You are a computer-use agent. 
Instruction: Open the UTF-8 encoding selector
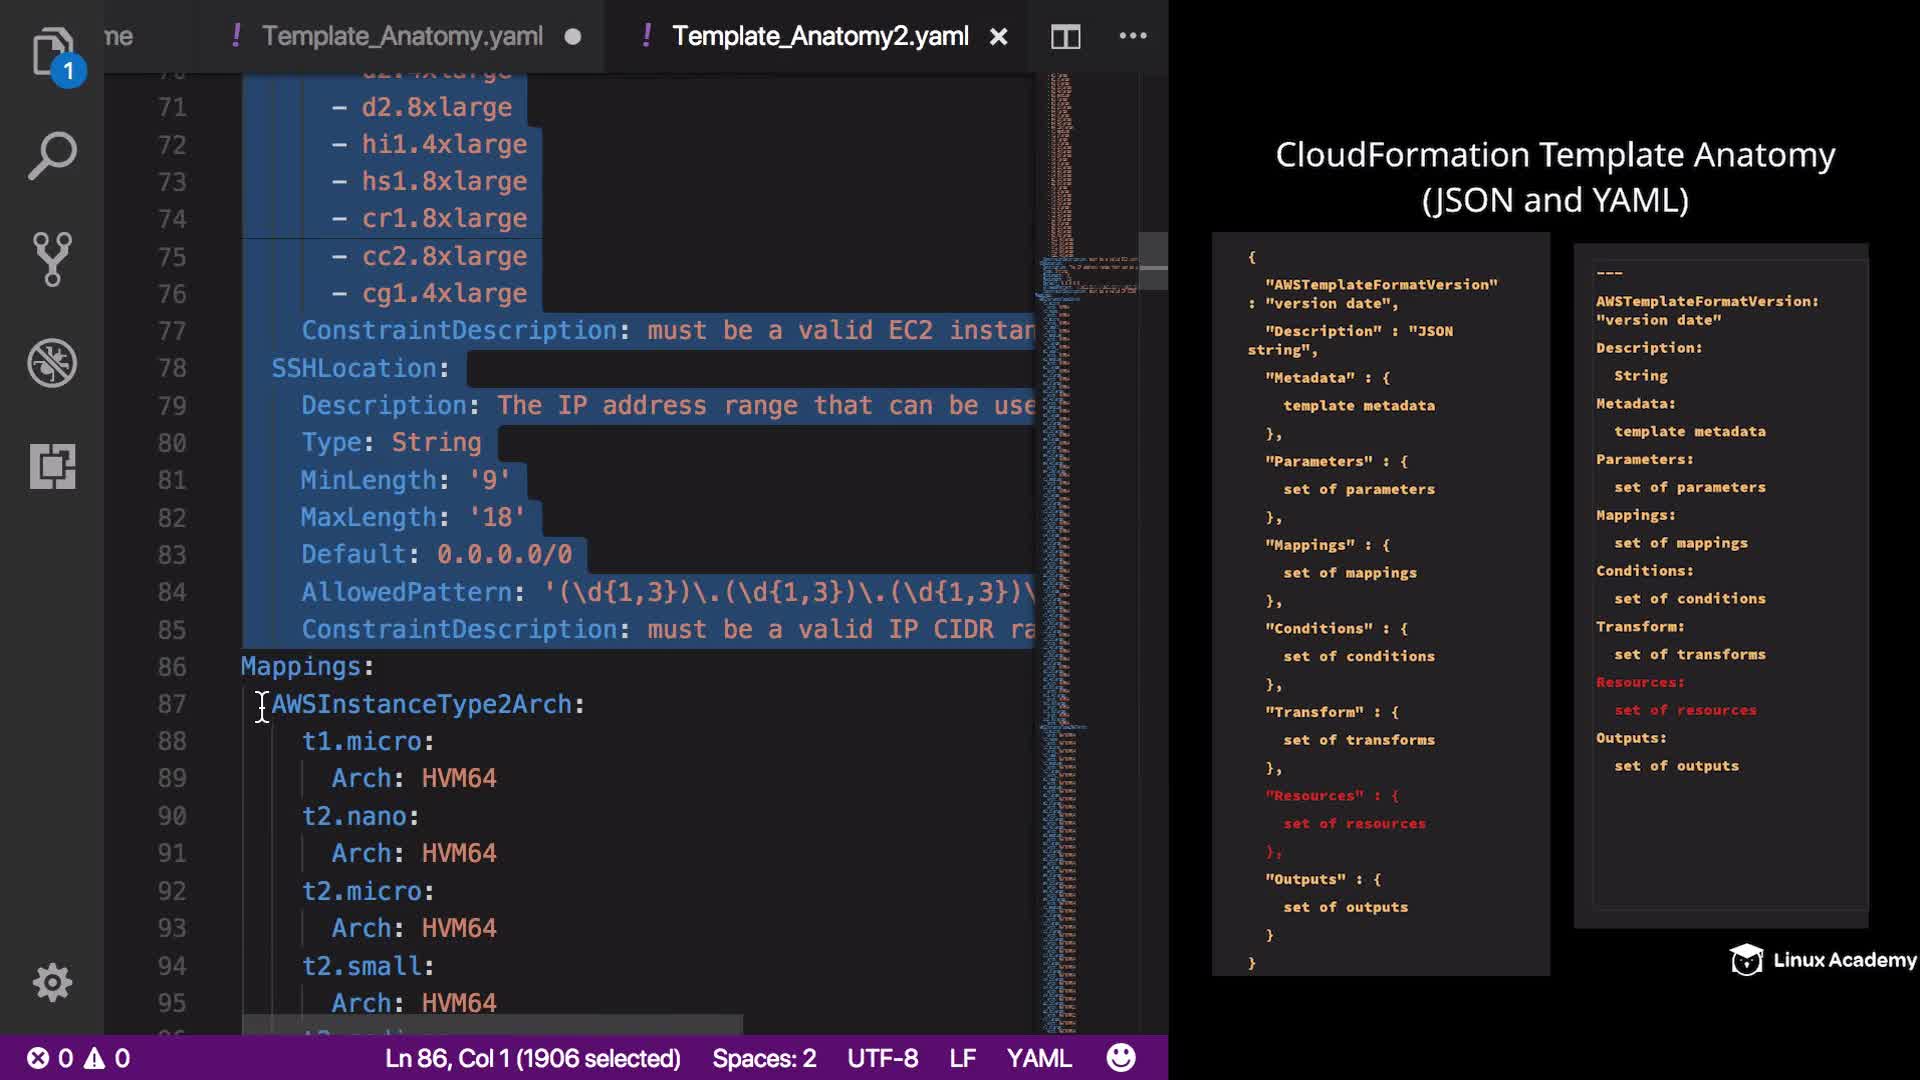(x=882, y=1058)
